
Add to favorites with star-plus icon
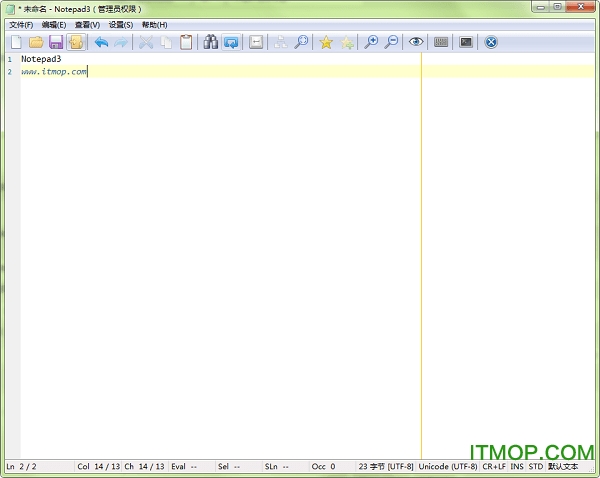(x=347, y=42)
